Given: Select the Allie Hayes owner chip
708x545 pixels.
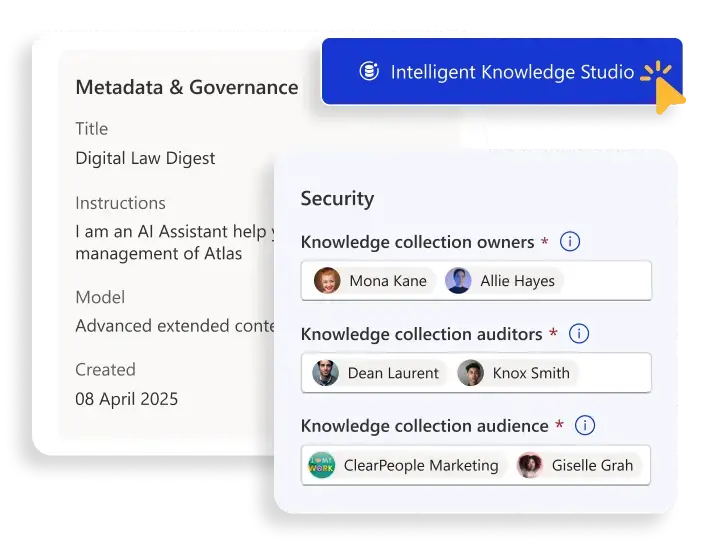Looking at the screenshot, I should tap(503, 280).
